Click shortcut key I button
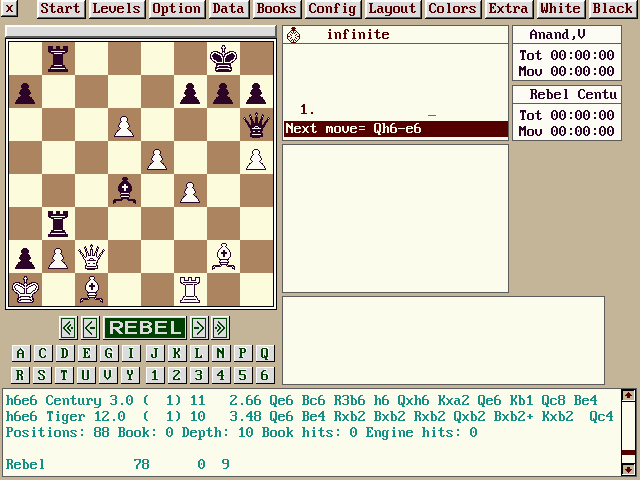640x480 pixels. point(131,353)
